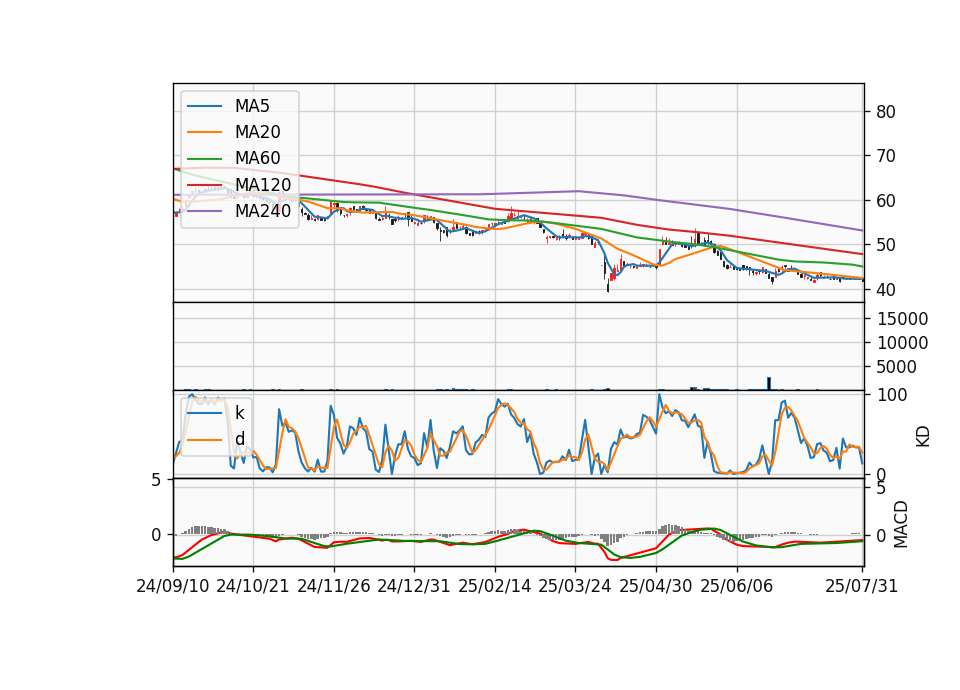Viewport: 960px width, 690px height.
Task: Click the MA240 legend label
Action: tap(263, 211)
